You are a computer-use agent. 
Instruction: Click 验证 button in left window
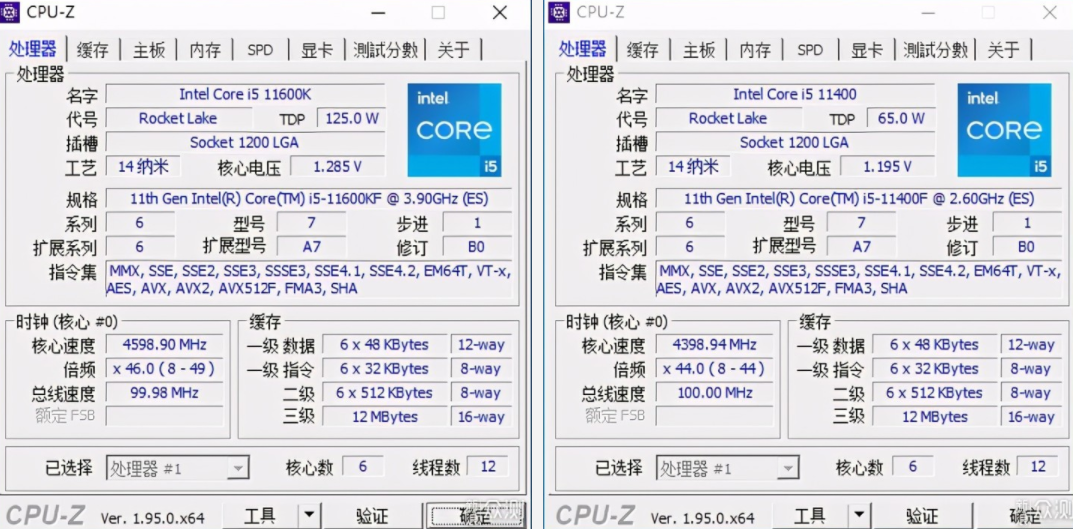[x=372, y=515]
